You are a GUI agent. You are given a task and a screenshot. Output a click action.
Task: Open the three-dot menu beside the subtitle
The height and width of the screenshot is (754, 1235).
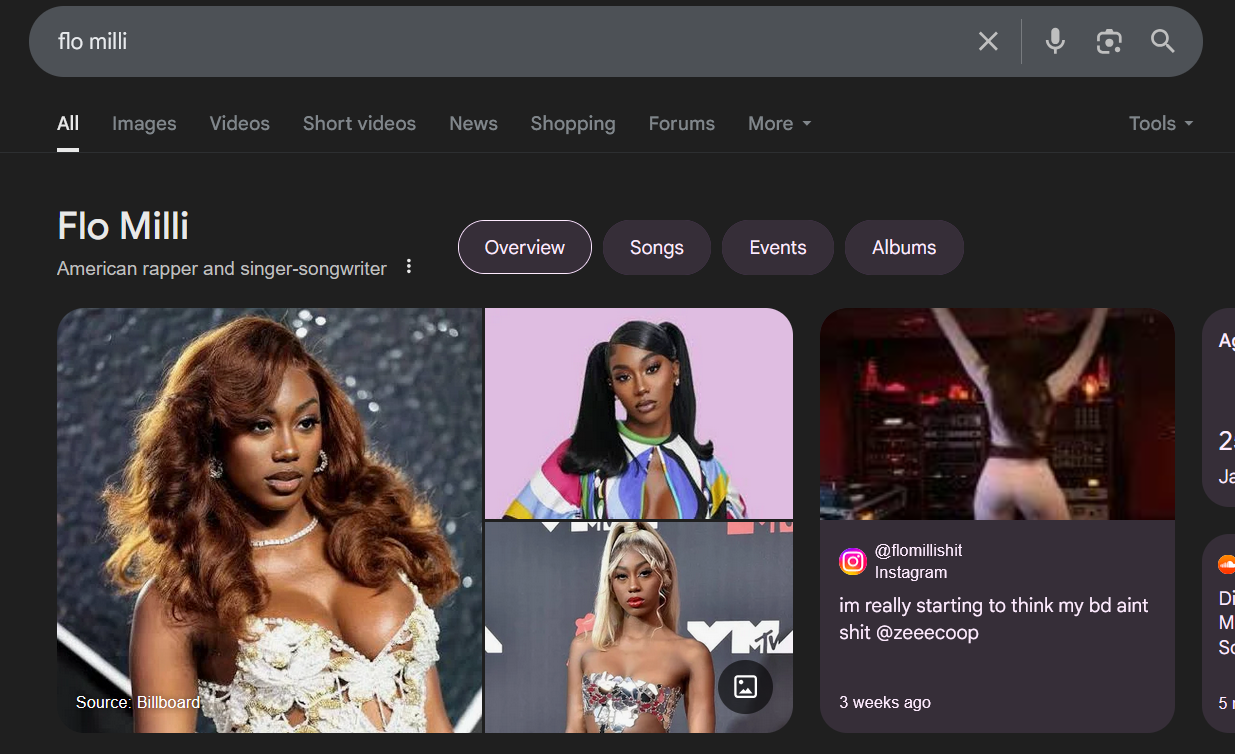coord(408,267)
